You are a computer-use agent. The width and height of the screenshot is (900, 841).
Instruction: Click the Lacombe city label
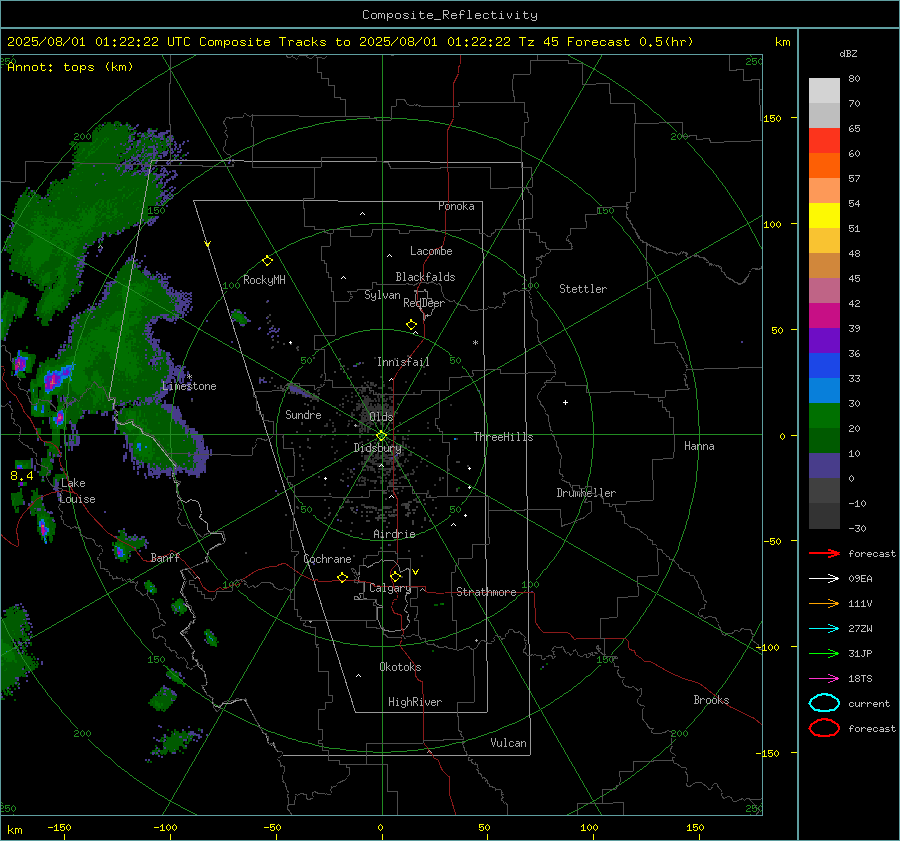click(x=431, y=251)
